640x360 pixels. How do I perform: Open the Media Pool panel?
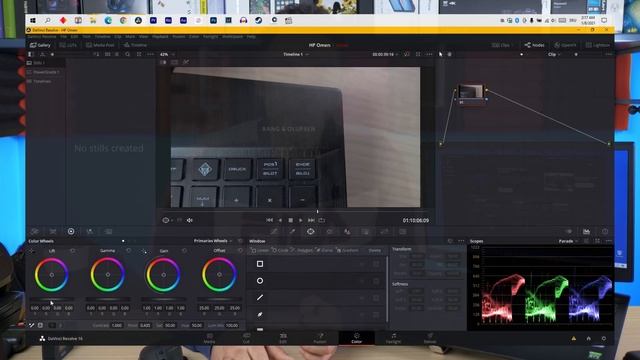click(100, 45)
